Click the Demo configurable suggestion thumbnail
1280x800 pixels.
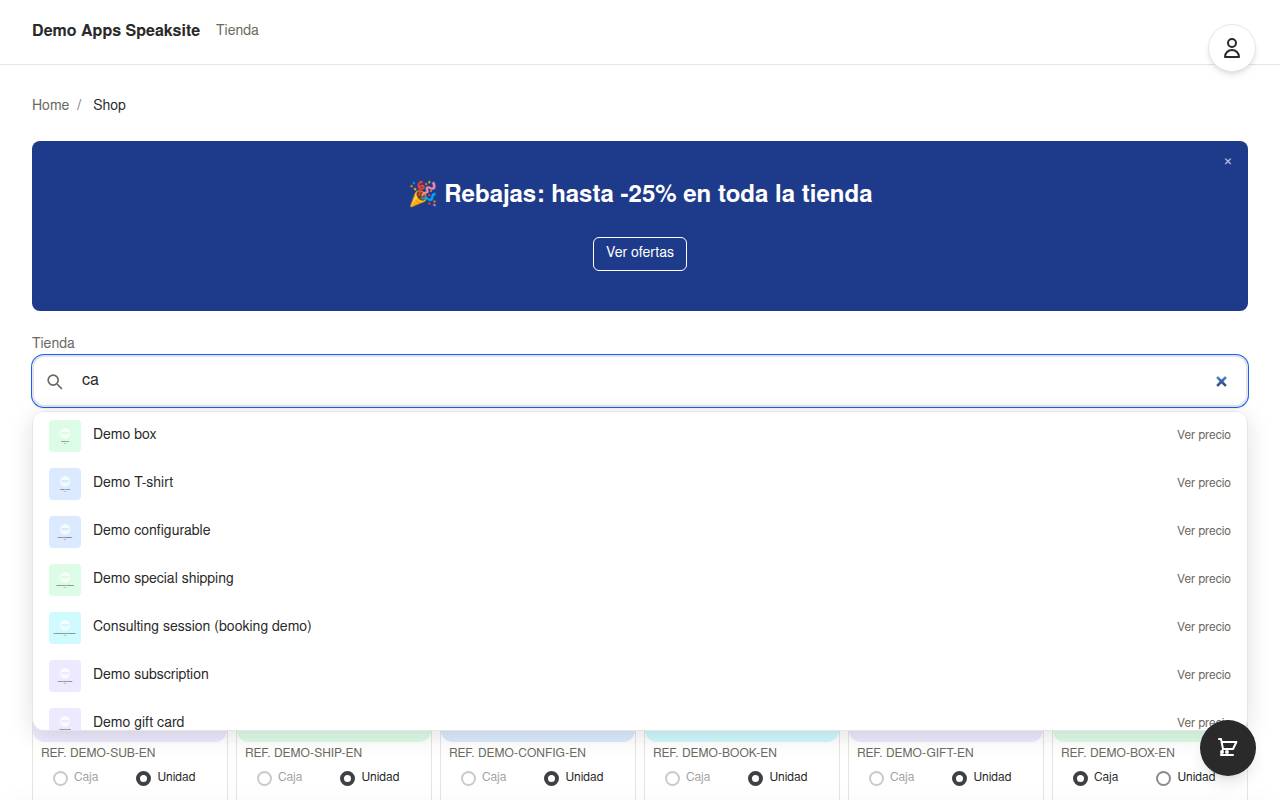point(65,531)
